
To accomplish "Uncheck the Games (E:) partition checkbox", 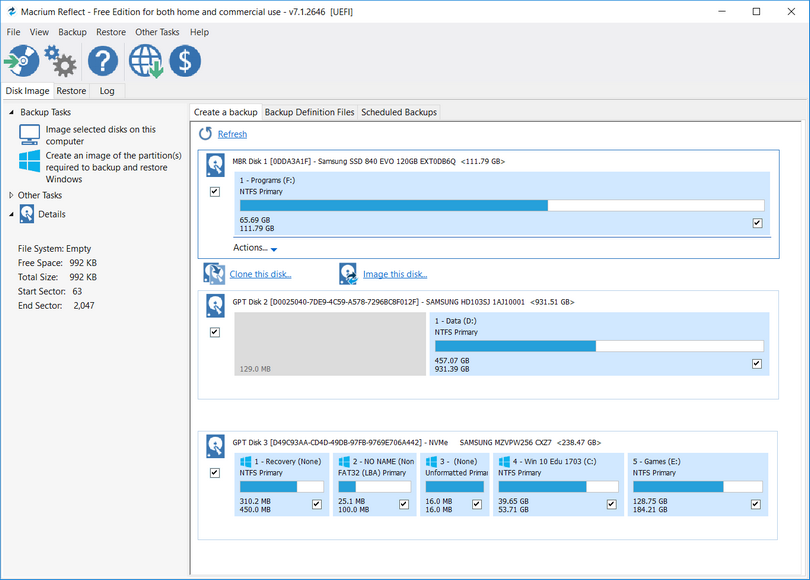I will point(756,504).
